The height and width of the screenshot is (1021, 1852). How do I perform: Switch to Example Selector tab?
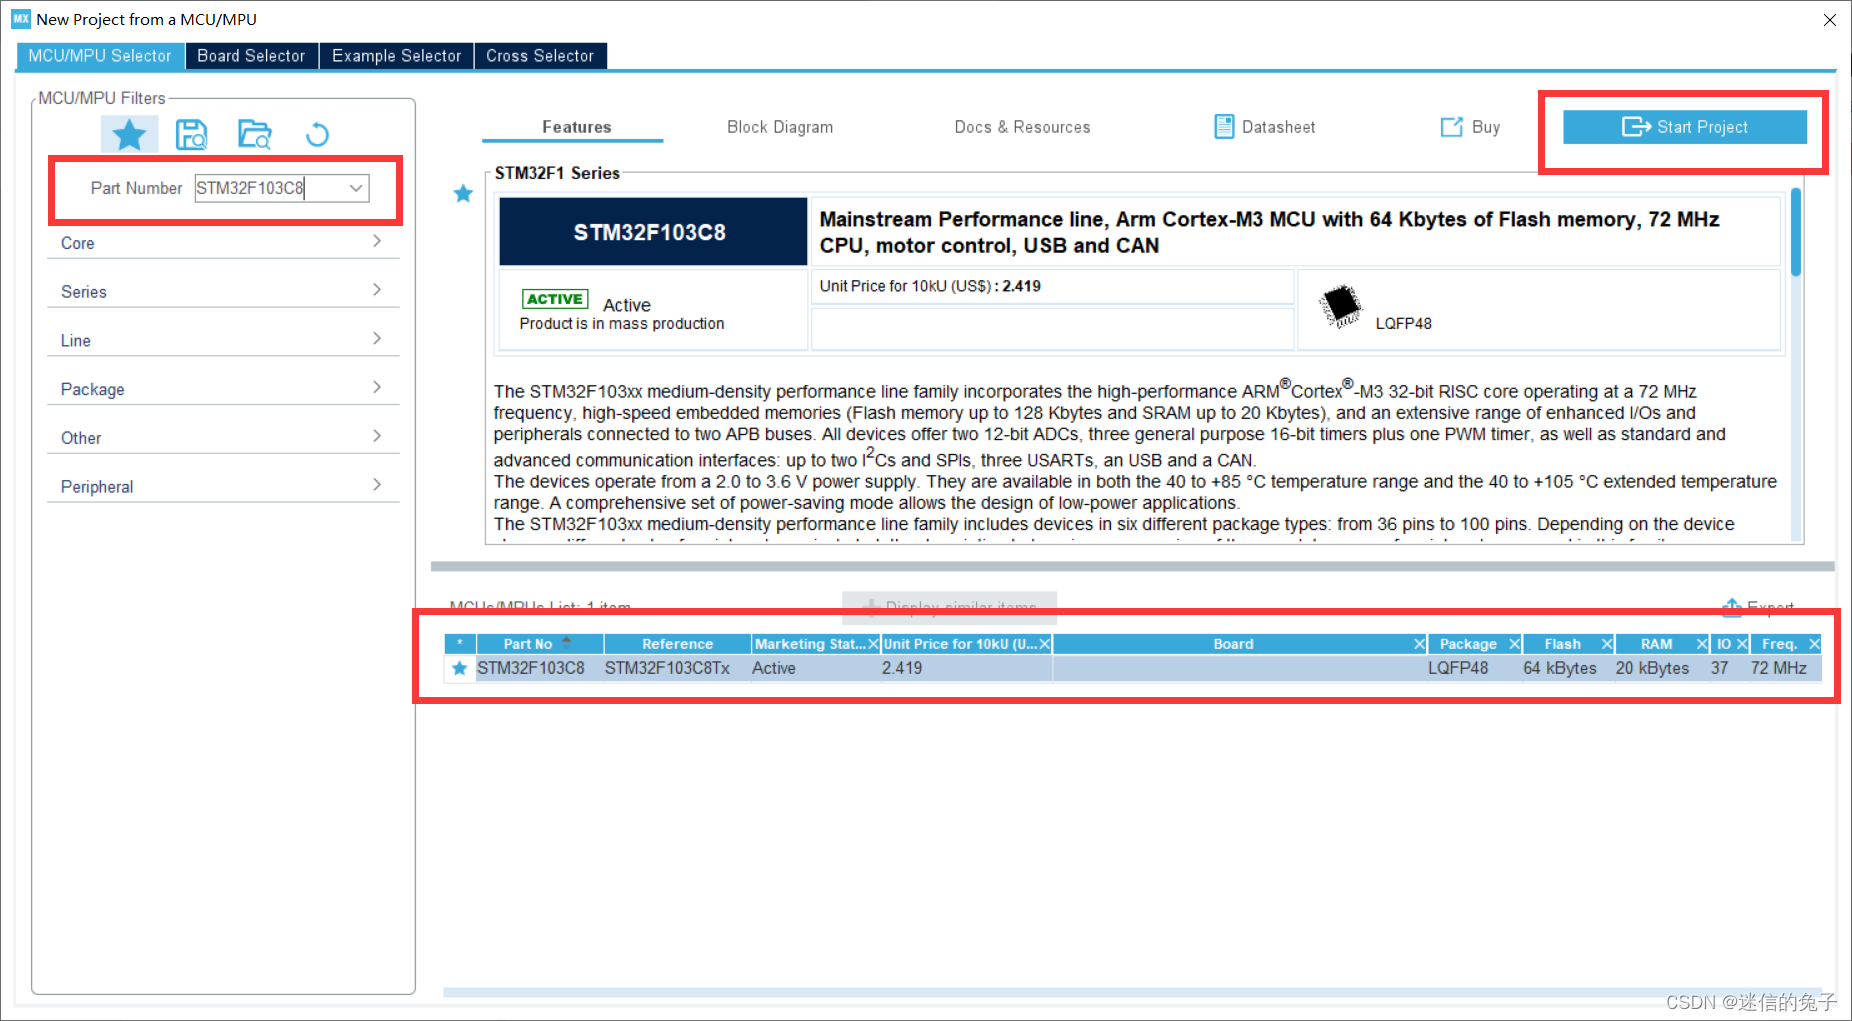click(396, 56)
